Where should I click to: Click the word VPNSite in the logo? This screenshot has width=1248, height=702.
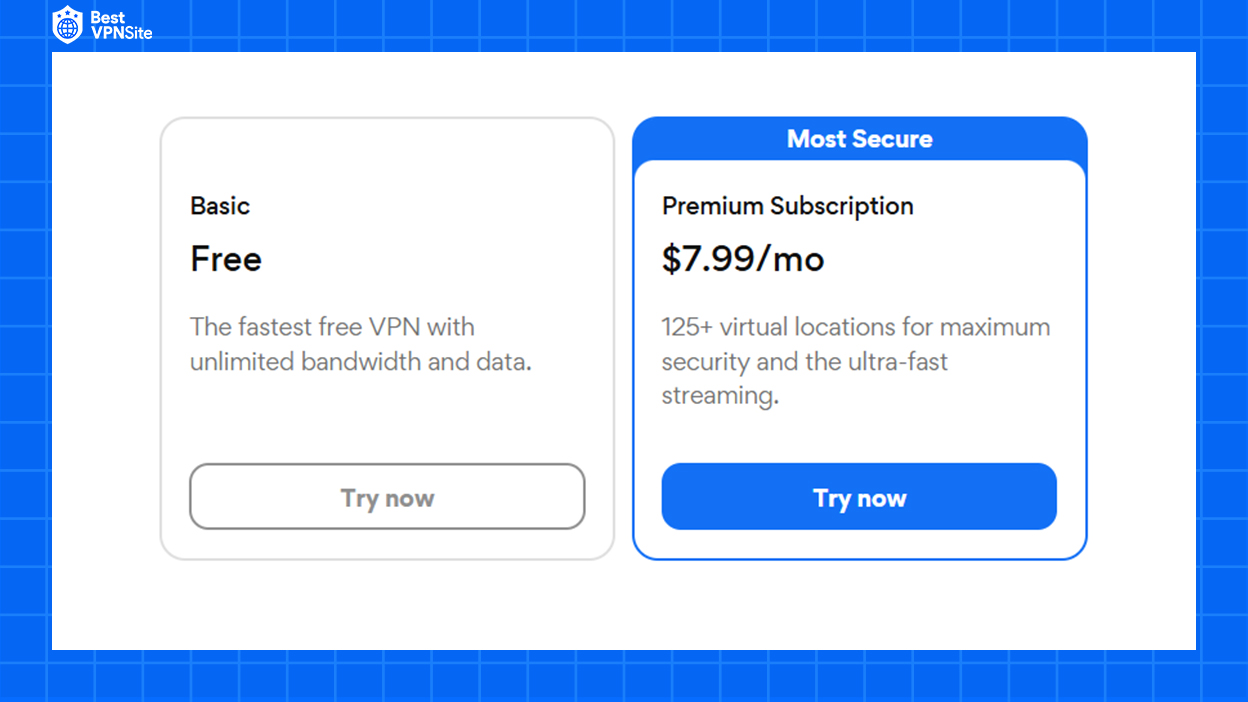pos(121,33)
